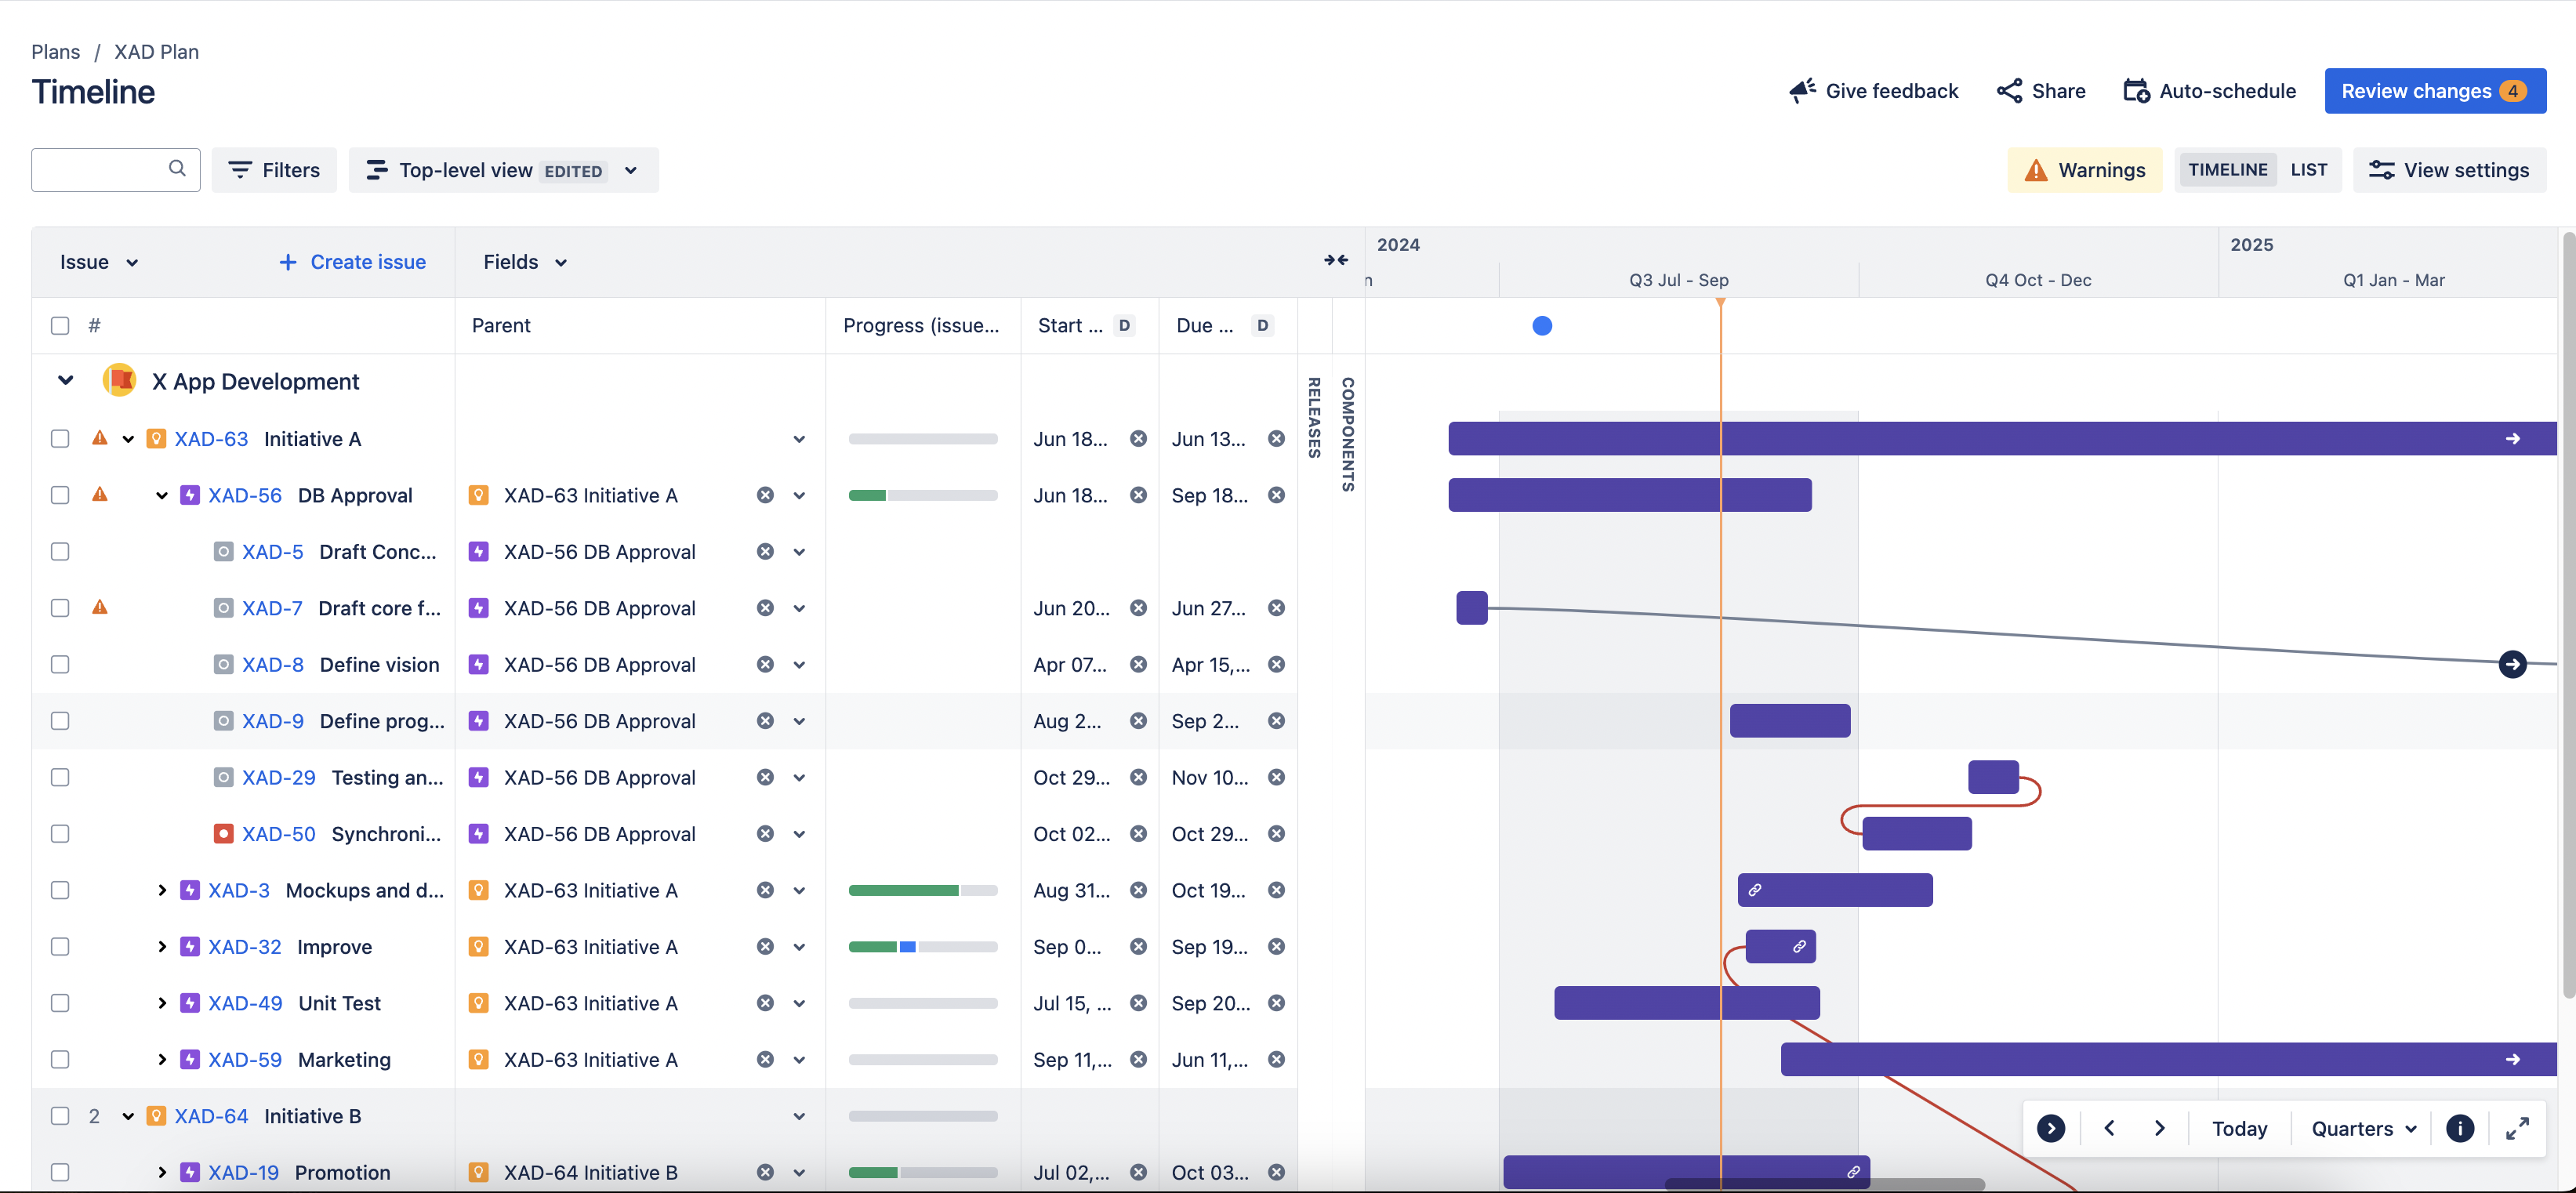Switch to the LIST tab
The image size is (2576, 1193).
(x=2309, y=169)
